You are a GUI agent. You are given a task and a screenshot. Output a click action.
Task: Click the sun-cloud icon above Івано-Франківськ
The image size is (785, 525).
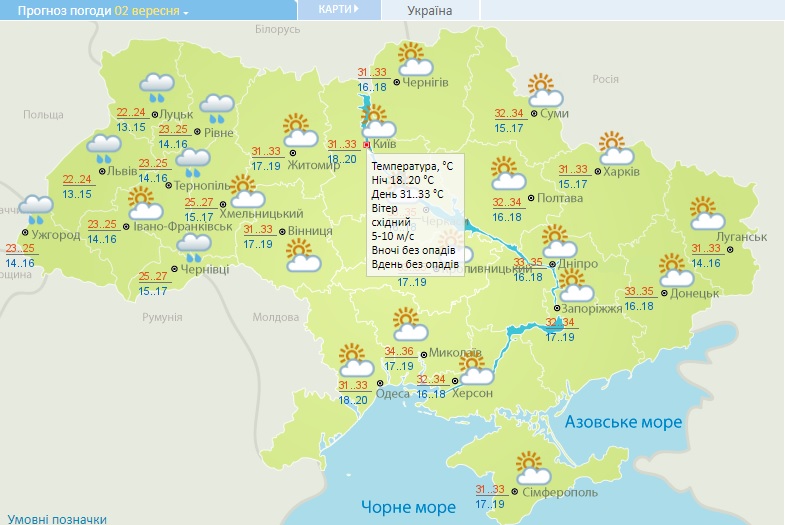click(x=145, y=203)
